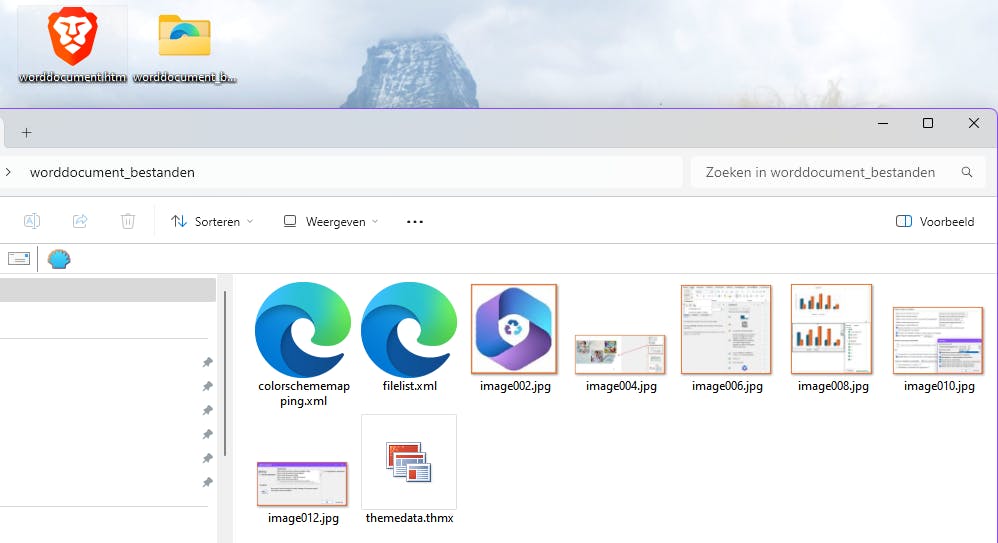The image size is (998, 543).
Task: Open the Sorteren sort menu
Action: [x=212, y=222]
